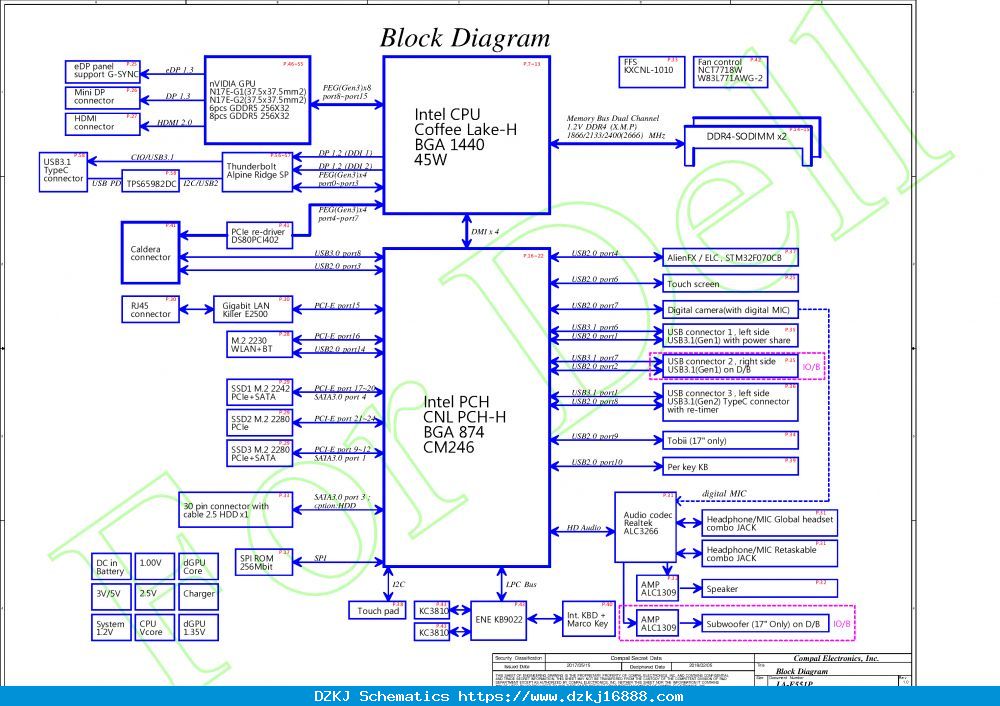
Task: Select the DC in Battery power box
Action: click(x=111, y=566)
